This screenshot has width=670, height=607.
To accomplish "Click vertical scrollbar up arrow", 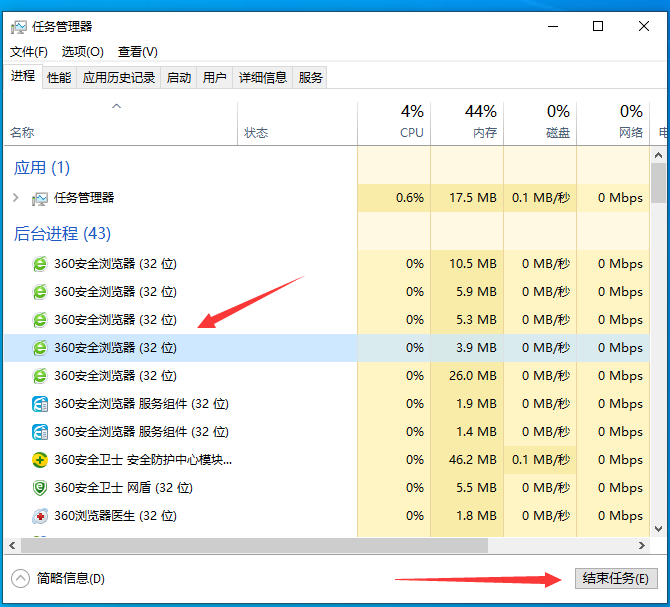I will click(658, 155).
